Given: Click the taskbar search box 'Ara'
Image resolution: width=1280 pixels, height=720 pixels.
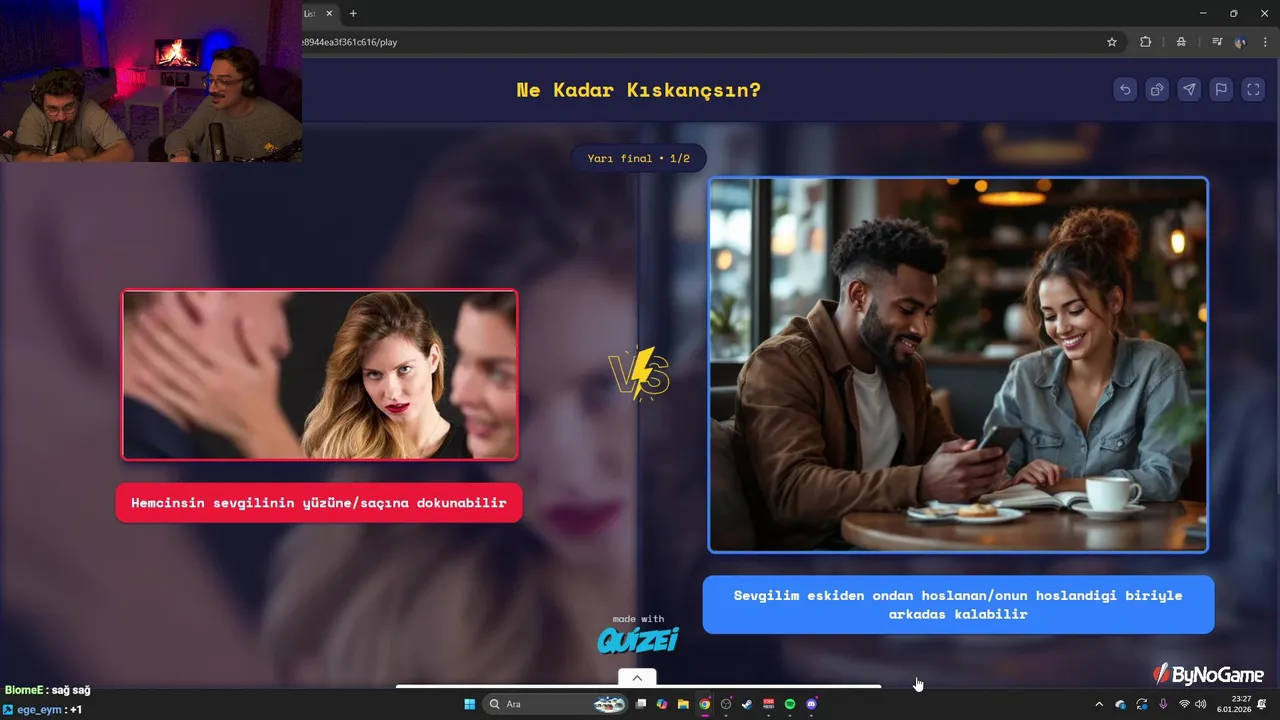Looking at the screenshot, I should tap(556, 704).
